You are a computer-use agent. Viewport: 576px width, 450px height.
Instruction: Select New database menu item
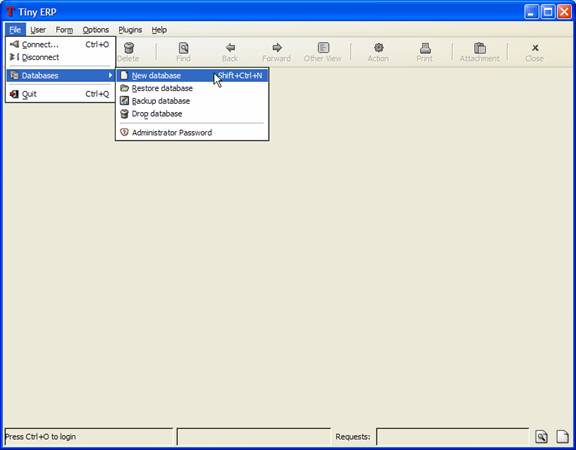point(192,76)
